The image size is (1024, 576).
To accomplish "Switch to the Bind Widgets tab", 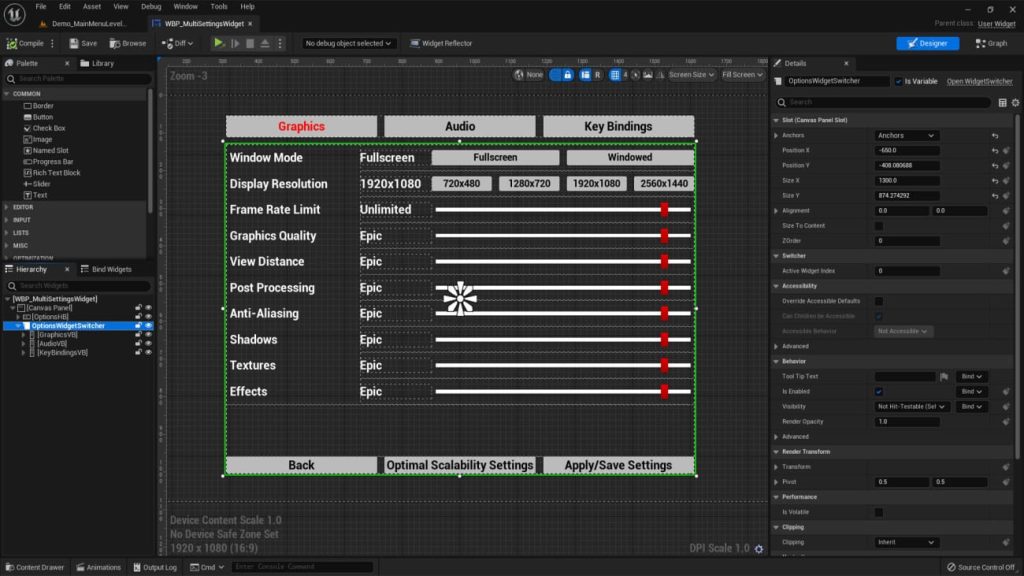I will pyautogui.click(x=111, y=269).
